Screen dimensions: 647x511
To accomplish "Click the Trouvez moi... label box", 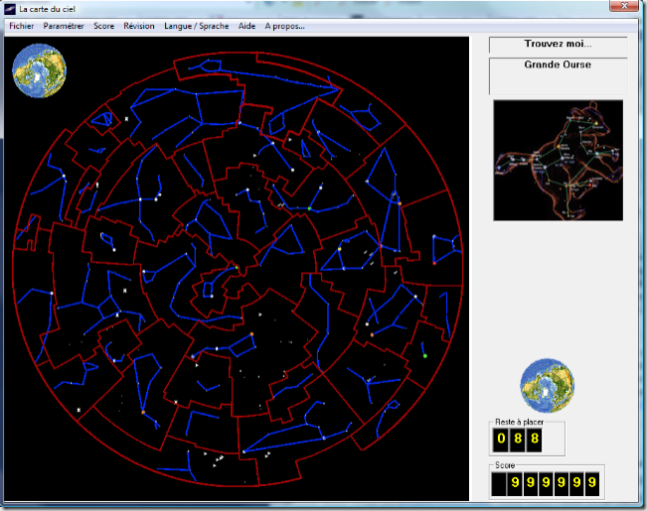I will click(557, 45).
